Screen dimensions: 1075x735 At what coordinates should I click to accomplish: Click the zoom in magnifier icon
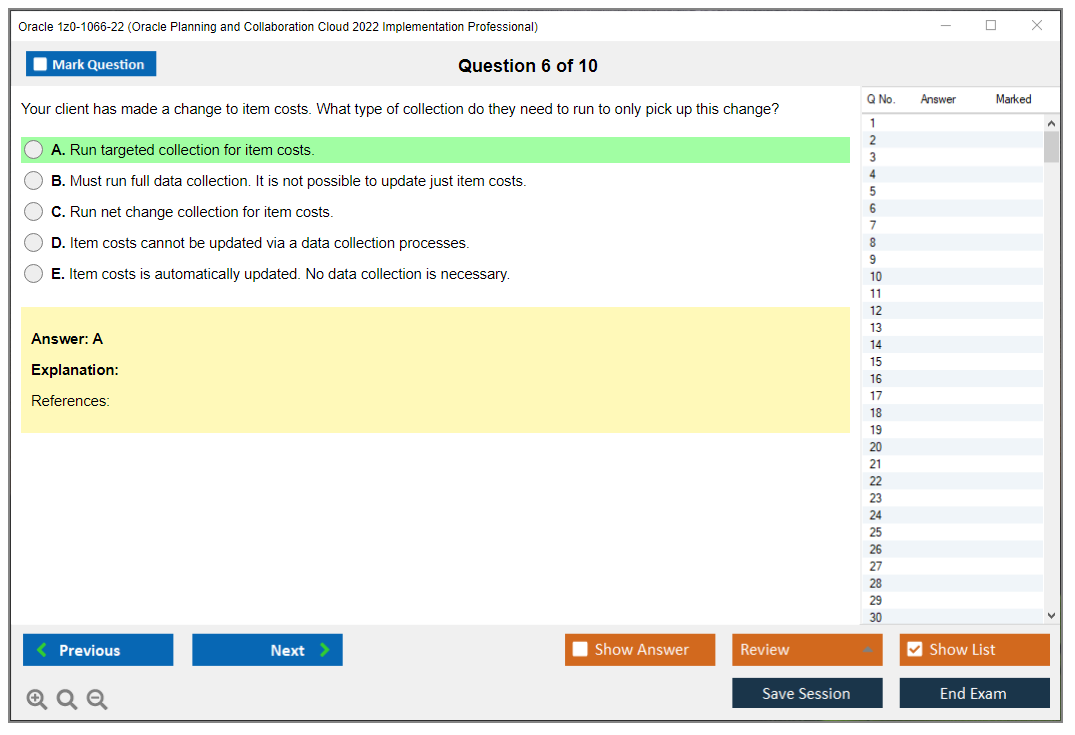pos(37,700)
